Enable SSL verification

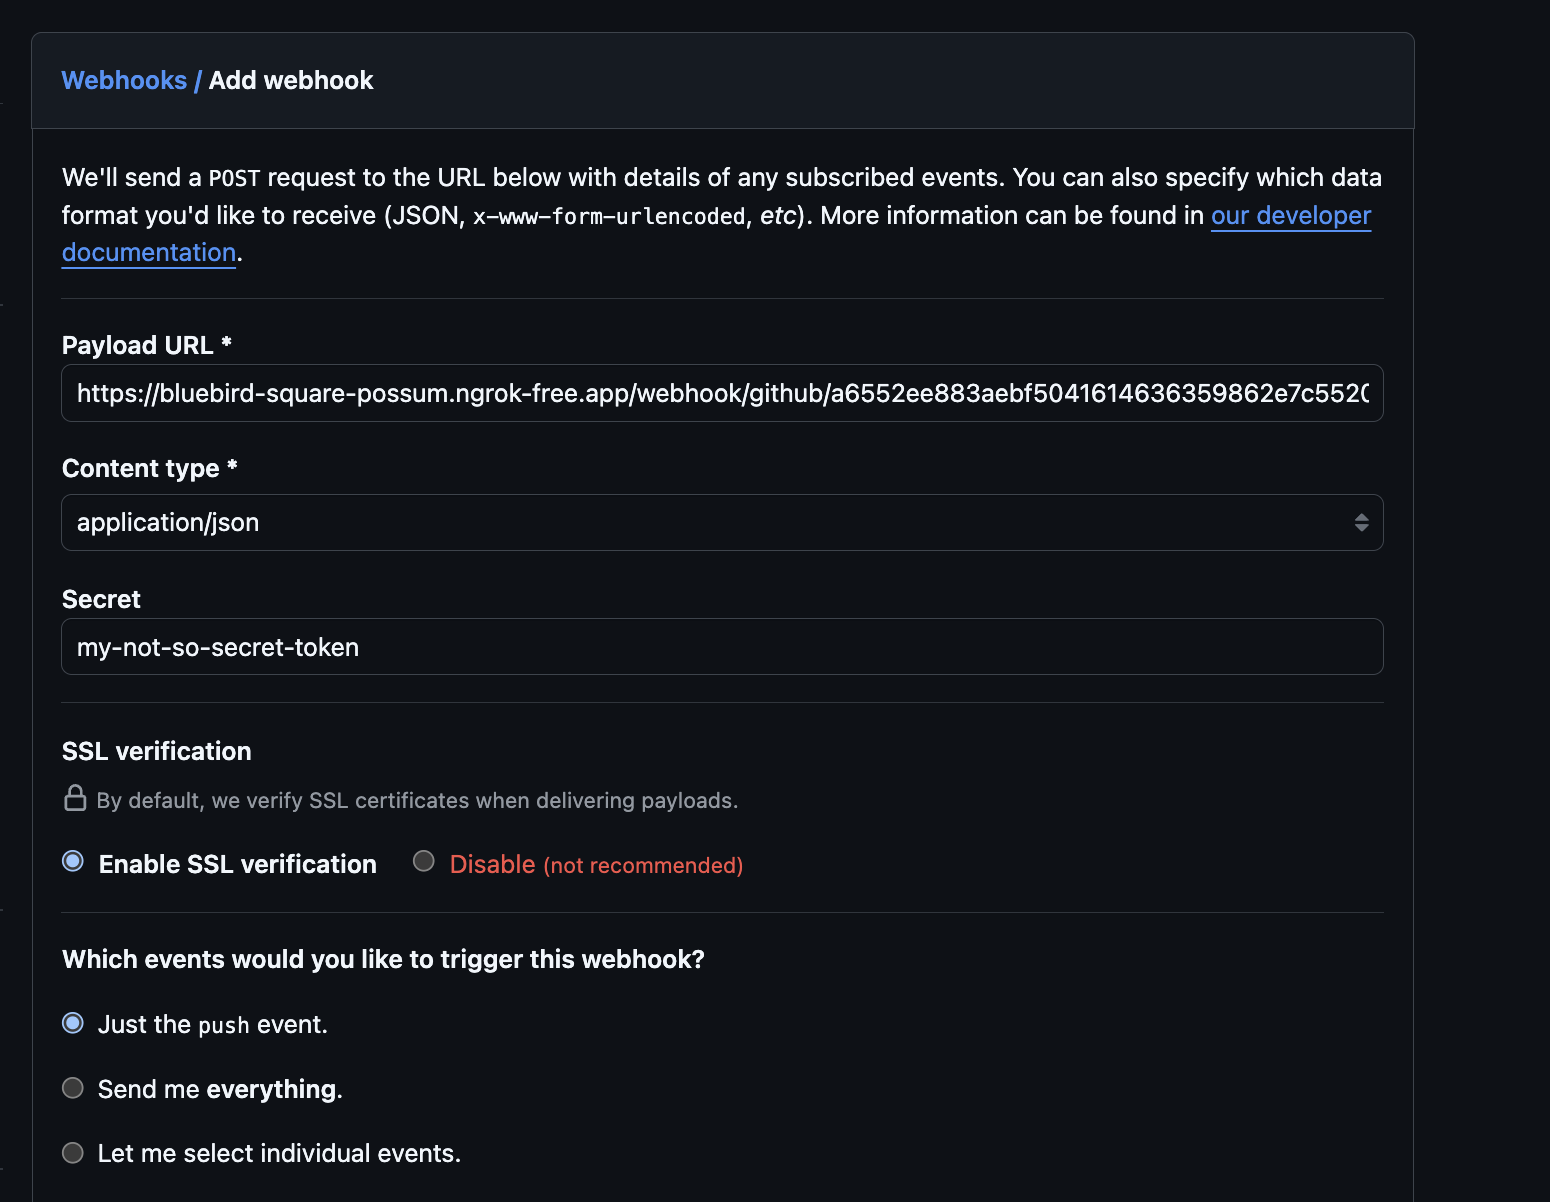coord(72,860)
